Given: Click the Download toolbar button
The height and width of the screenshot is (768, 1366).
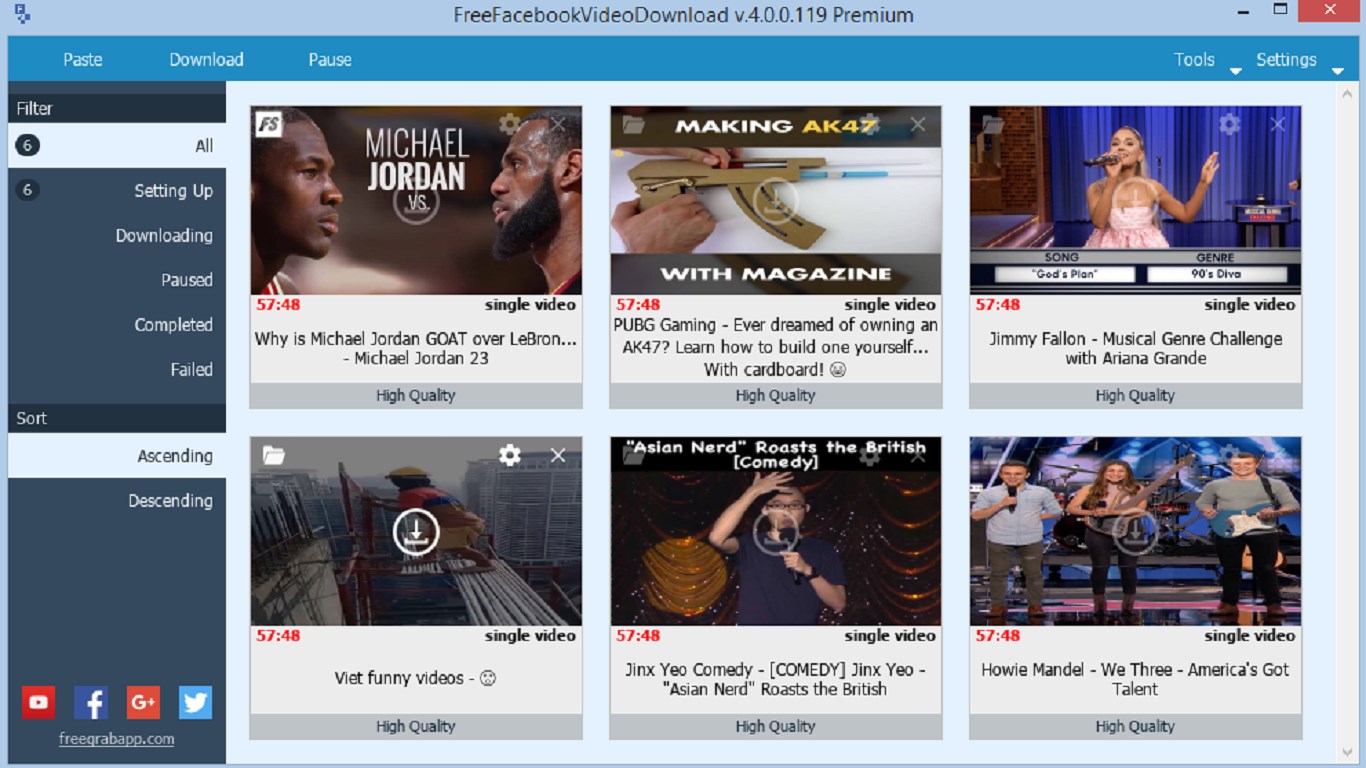Looking at the screenshot, I should tap(206, 60).
